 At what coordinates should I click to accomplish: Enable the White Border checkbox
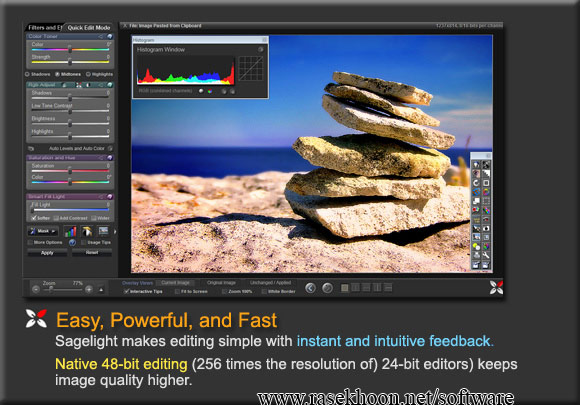[264, 292]
